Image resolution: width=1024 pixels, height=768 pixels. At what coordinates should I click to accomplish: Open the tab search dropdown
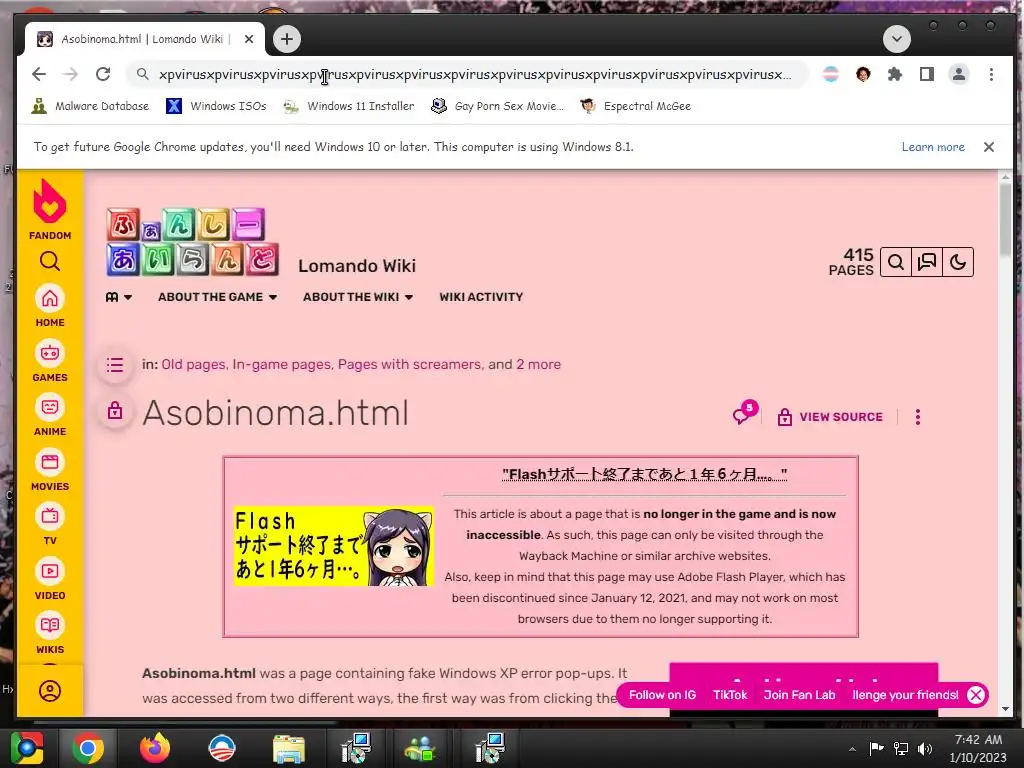(x=897, y=39)
